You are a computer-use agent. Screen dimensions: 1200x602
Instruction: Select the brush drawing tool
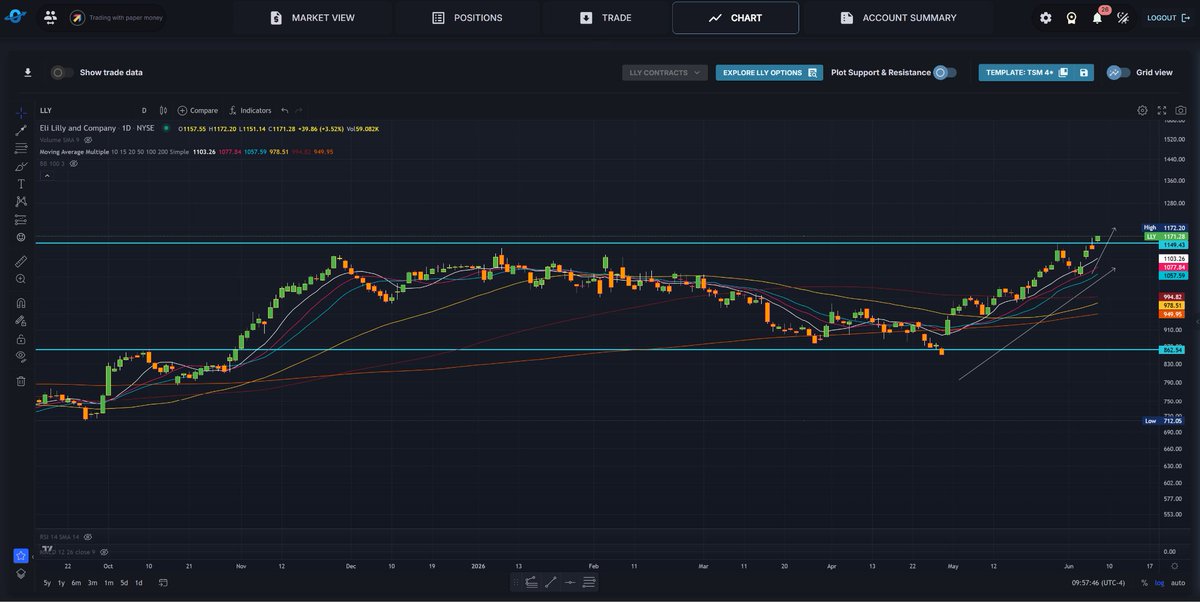pos(21,166)
